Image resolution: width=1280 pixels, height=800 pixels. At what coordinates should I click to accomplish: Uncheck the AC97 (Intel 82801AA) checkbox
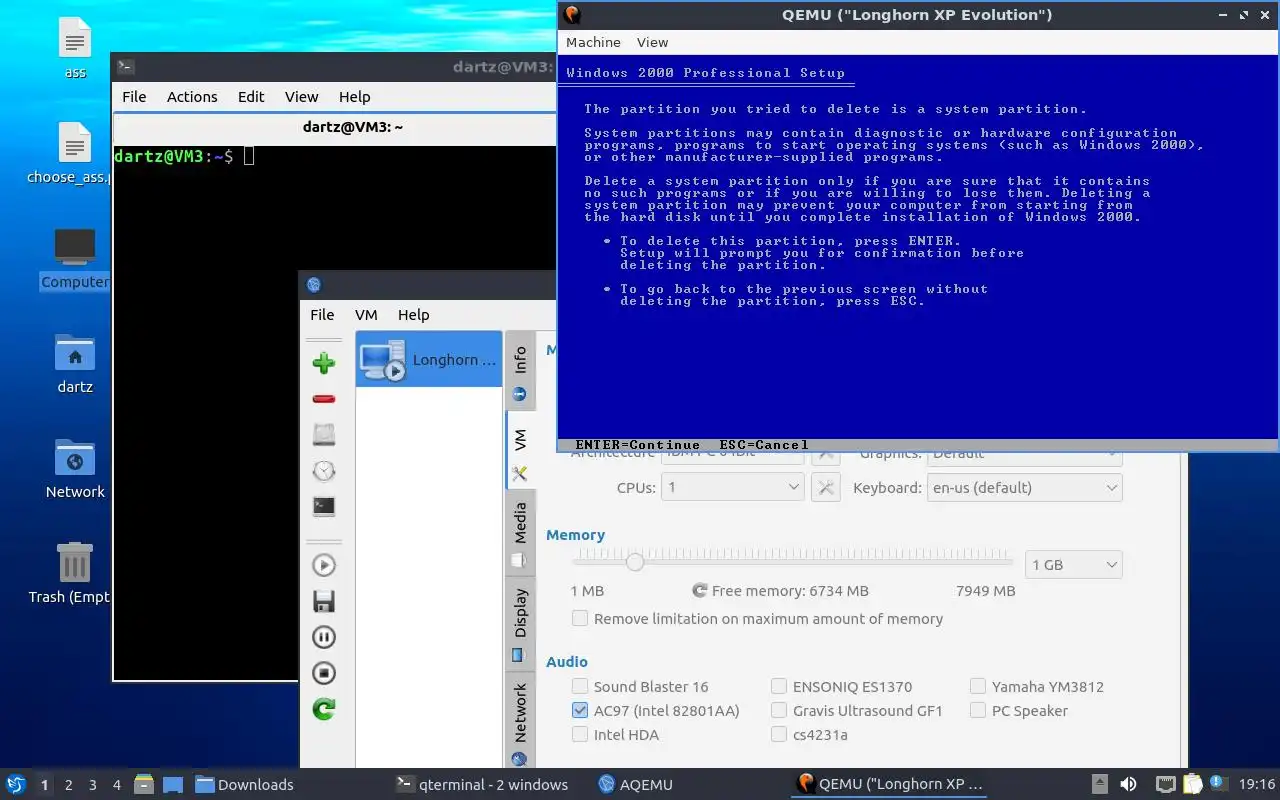point(580,710)
